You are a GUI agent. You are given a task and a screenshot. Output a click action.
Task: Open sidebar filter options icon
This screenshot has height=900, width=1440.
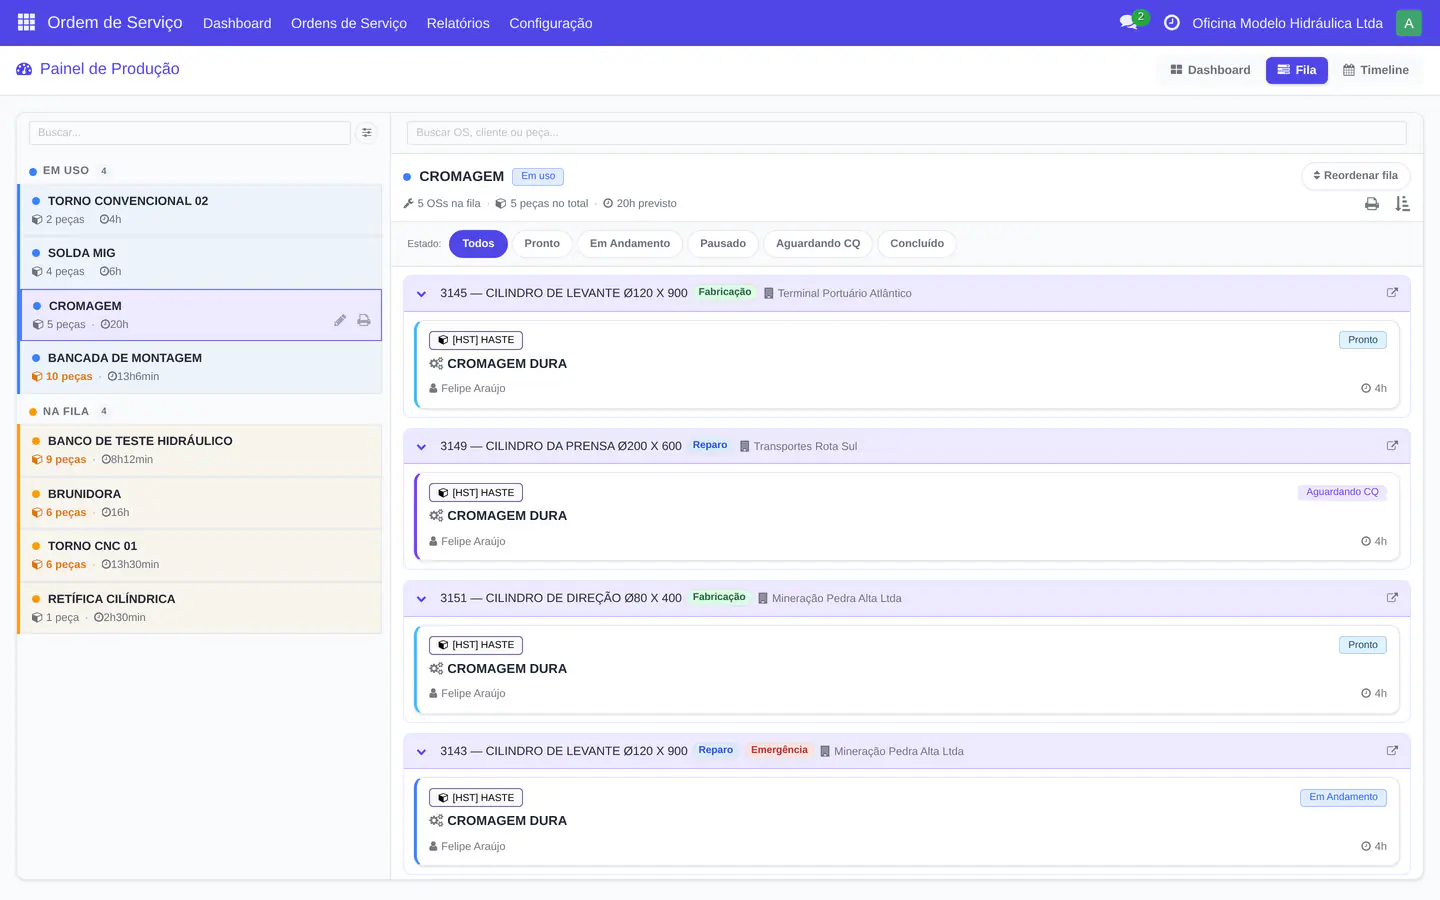367,132
